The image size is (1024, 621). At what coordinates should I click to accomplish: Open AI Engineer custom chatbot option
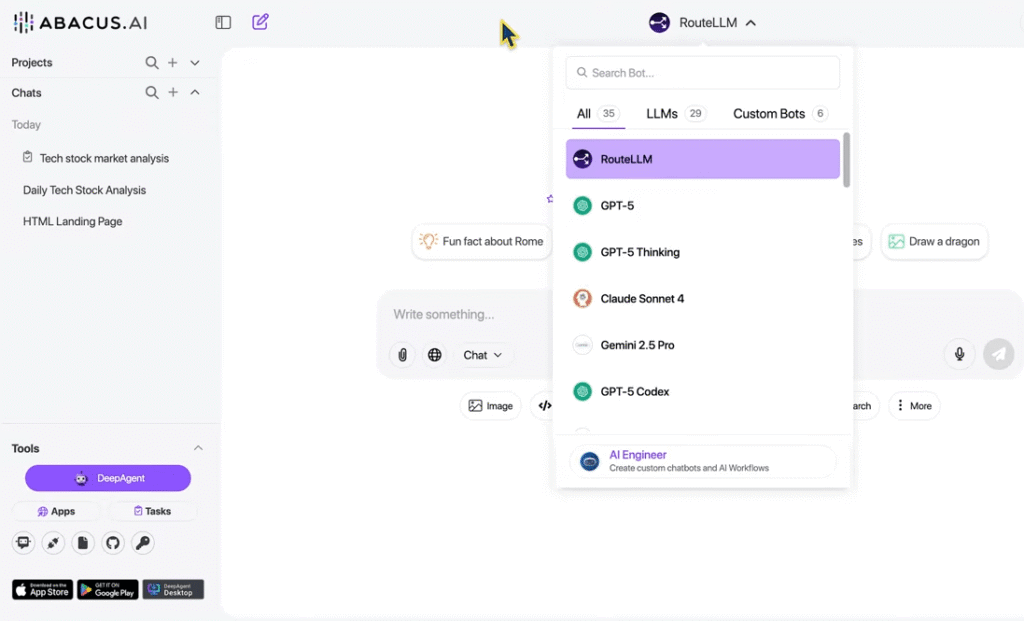[703, 461]
